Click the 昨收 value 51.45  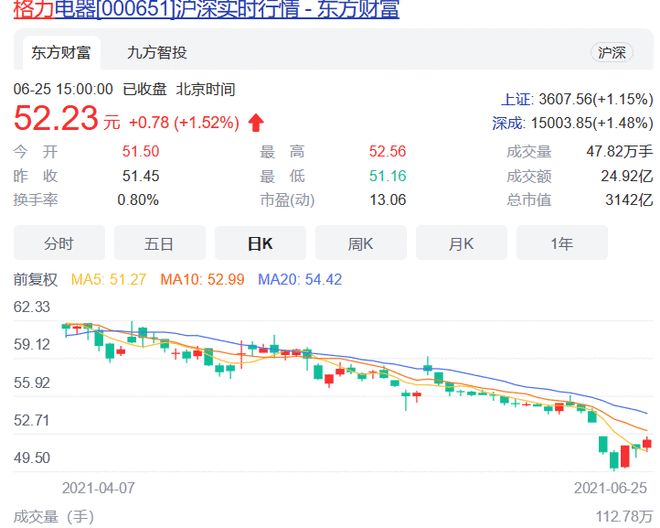tap(141, 176)
